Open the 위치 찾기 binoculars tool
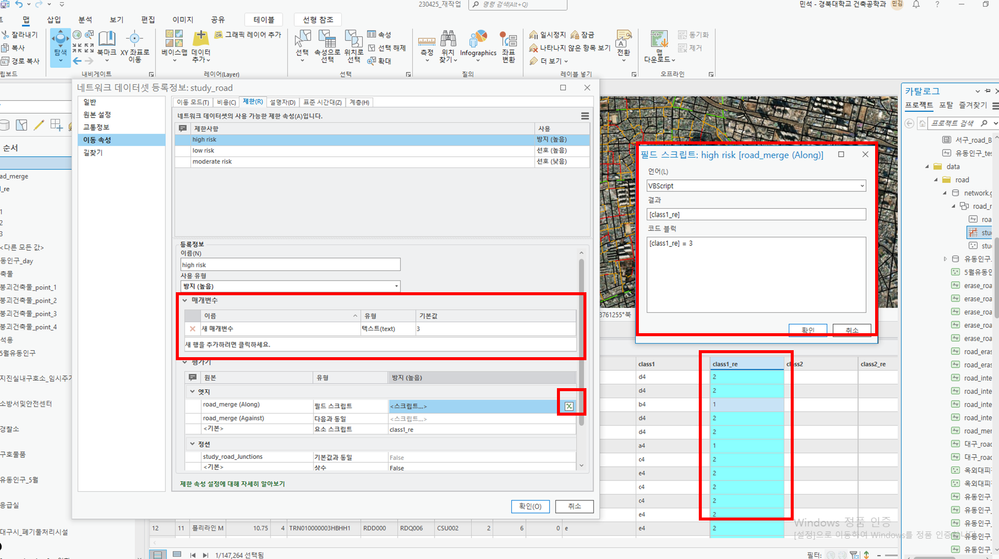 click(x=448, y=46)
